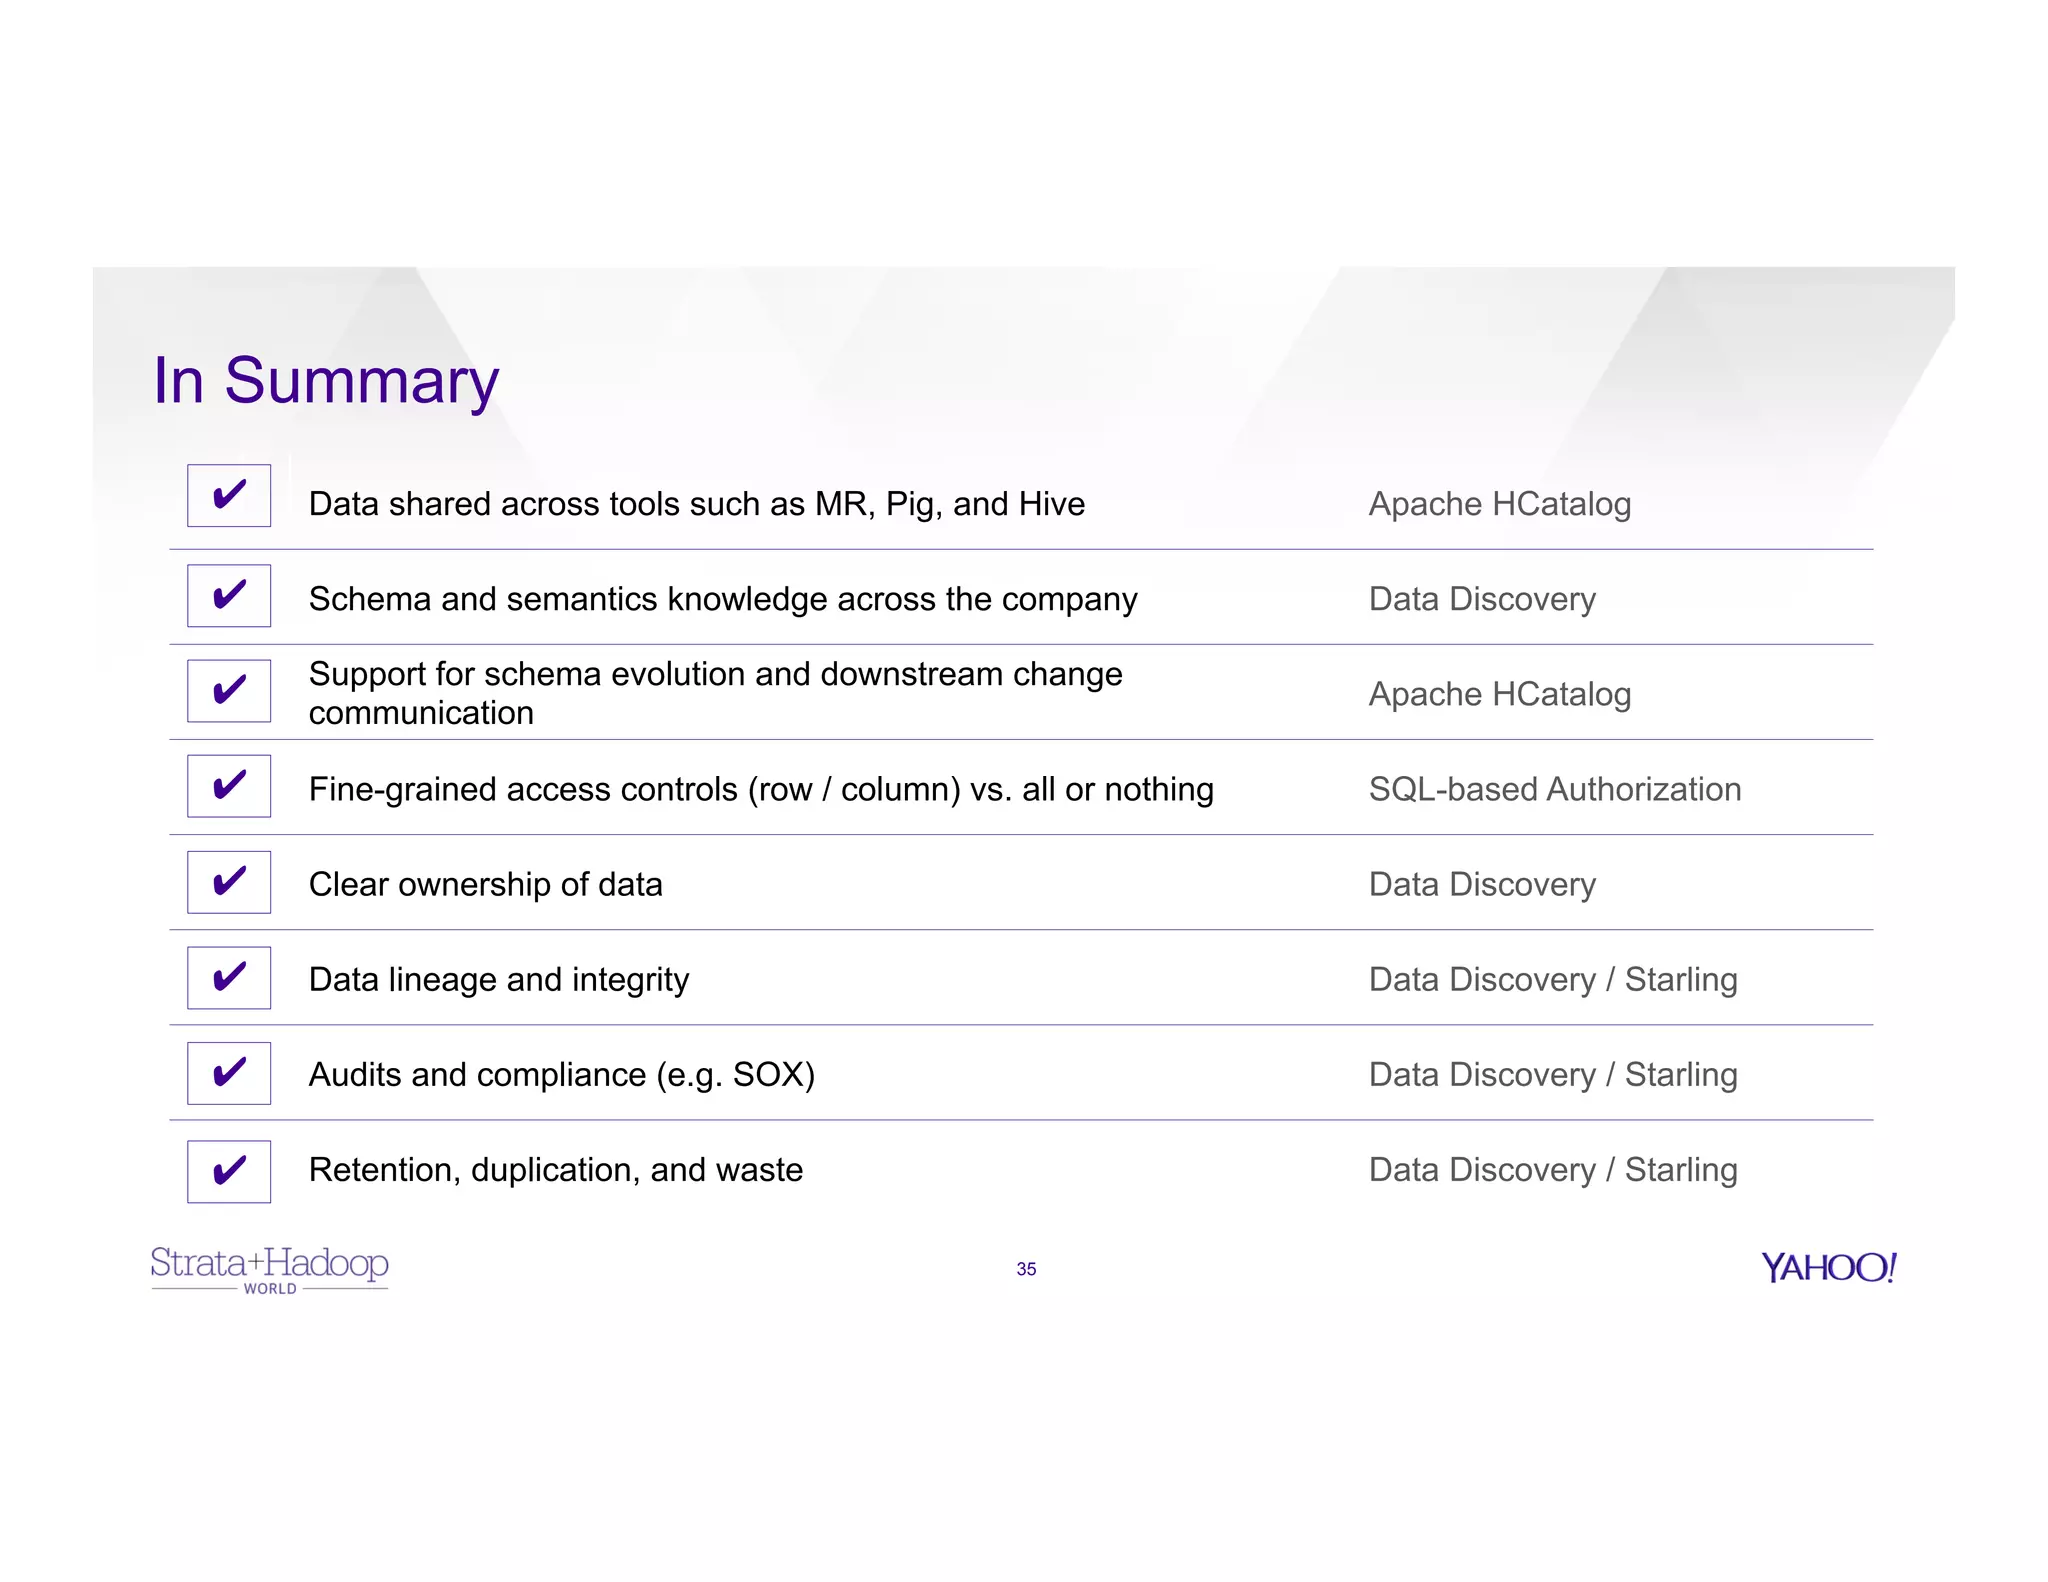Viewport: 2048px width, 1582px height.
Task: Click the slide number 35
Action: [1026, 1269]
